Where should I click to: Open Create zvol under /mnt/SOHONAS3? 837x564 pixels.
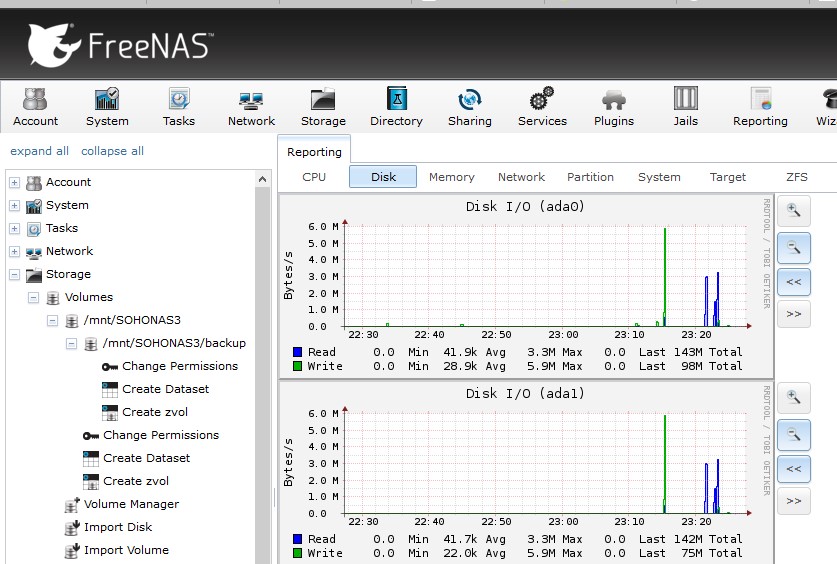136,481
